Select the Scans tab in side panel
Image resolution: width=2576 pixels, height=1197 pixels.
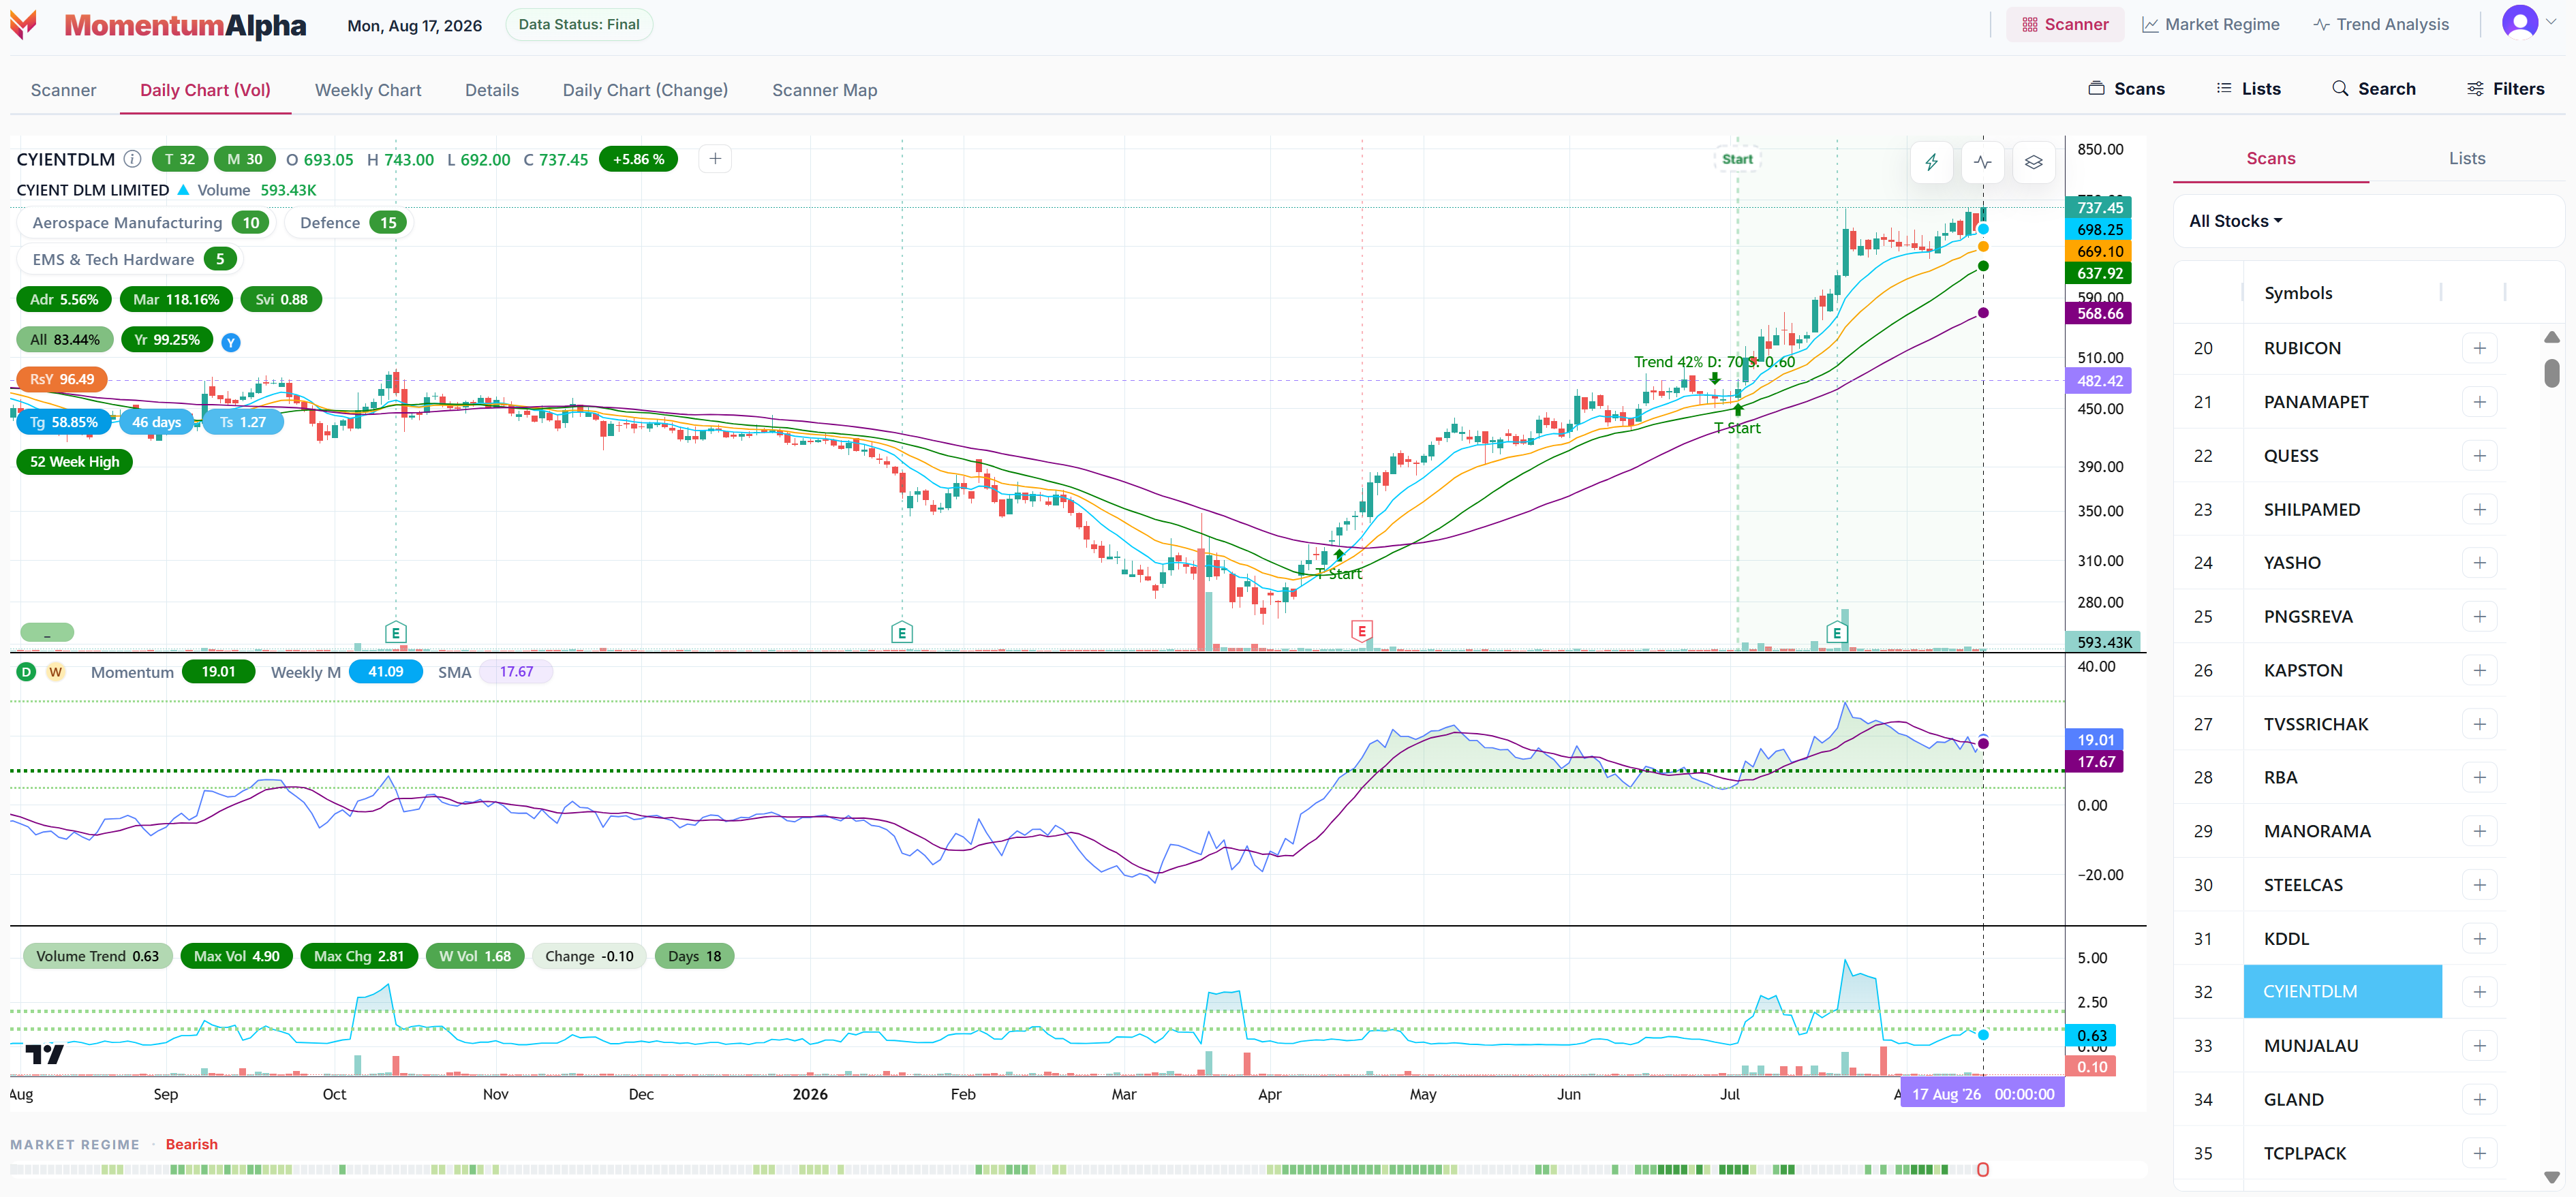(2270, 158)
